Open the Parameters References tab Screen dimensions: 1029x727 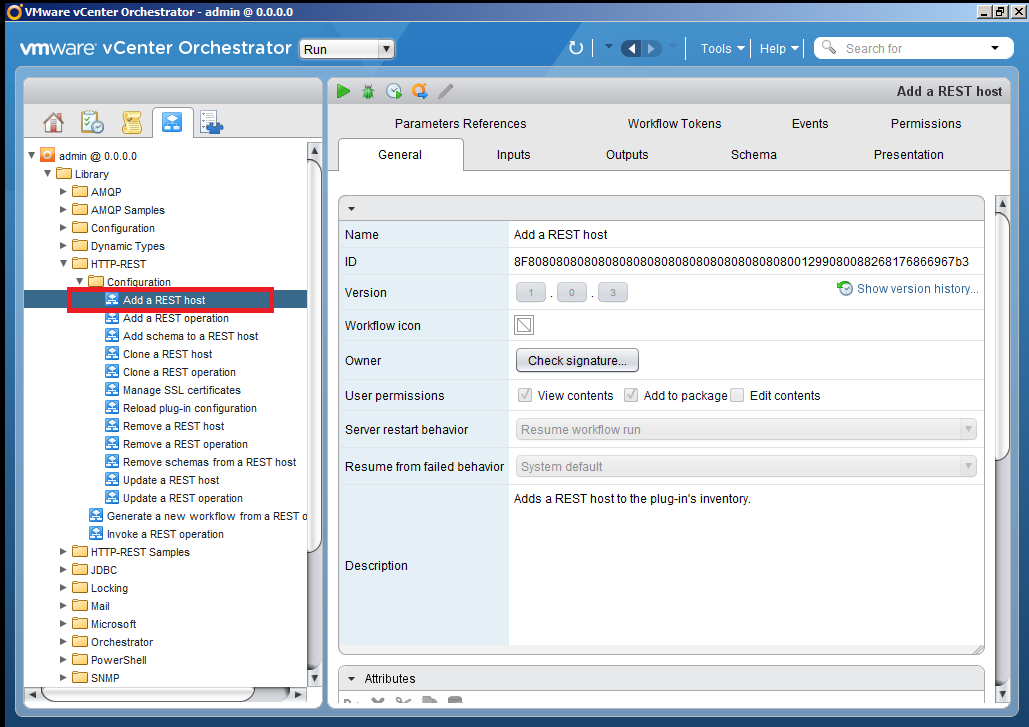[460, 123]
